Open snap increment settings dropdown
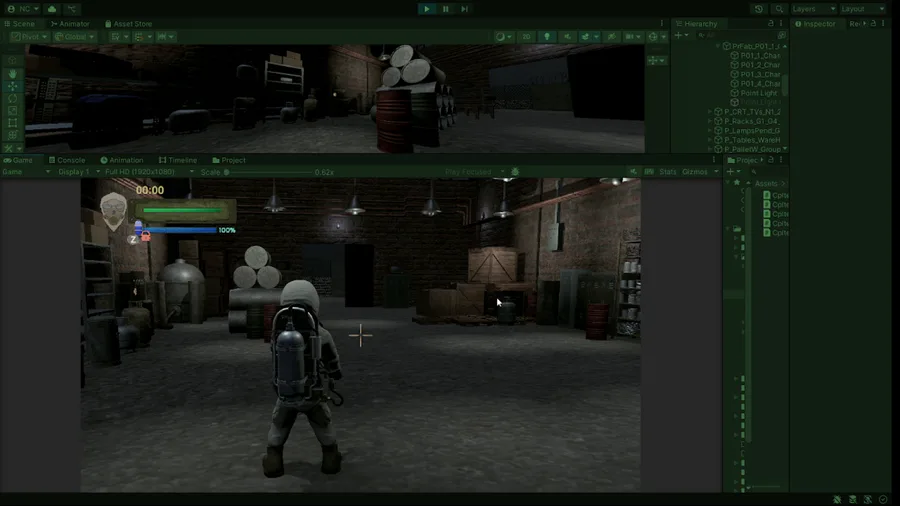The height and width of the screenshot is (506, 900). pos(166,37)
